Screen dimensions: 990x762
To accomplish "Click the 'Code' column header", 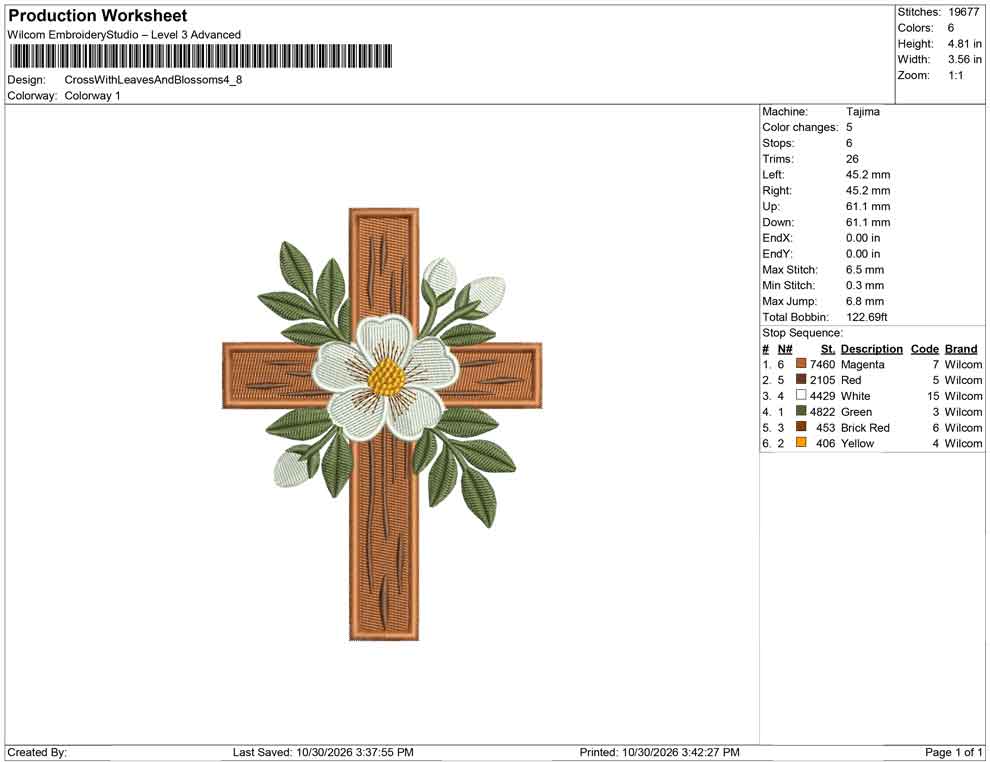I will click(924, 348).
